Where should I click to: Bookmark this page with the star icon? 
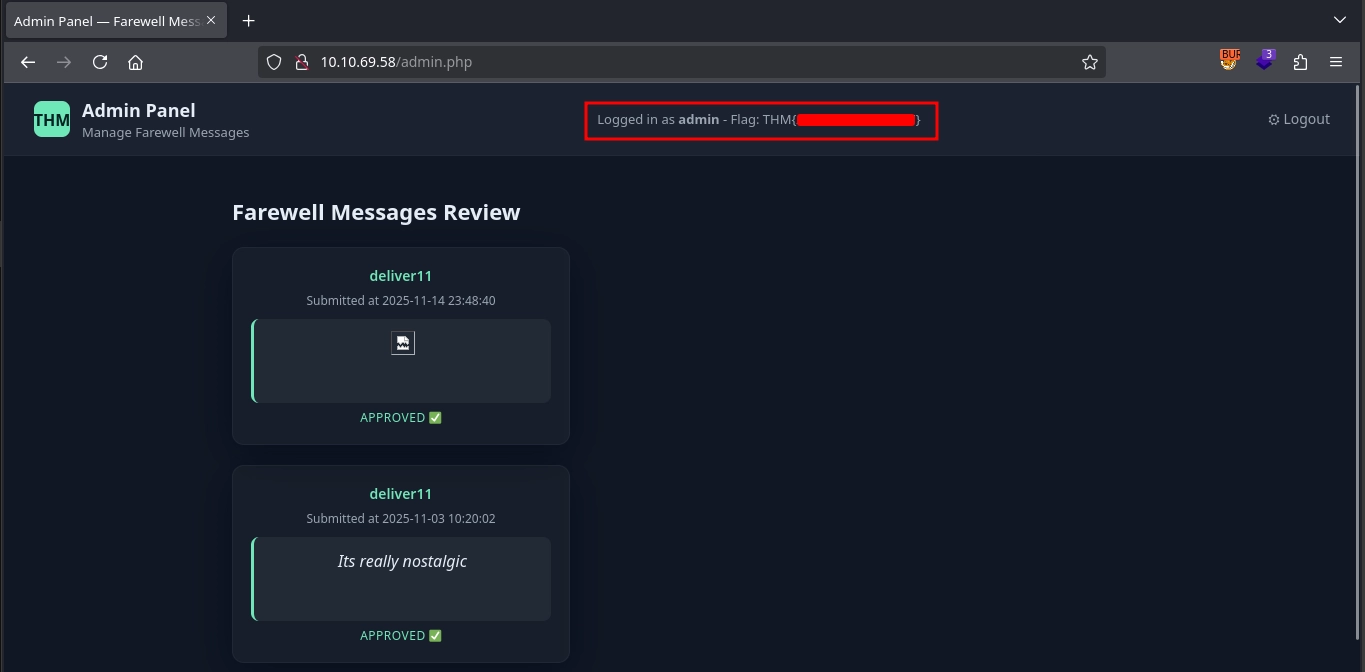coord(1089,62)
